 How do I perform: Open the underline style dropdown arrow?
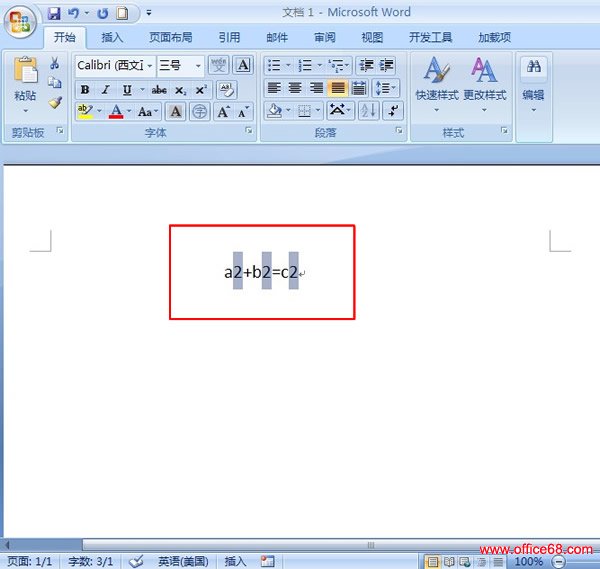pyautogui.click(x=142, y=90)
